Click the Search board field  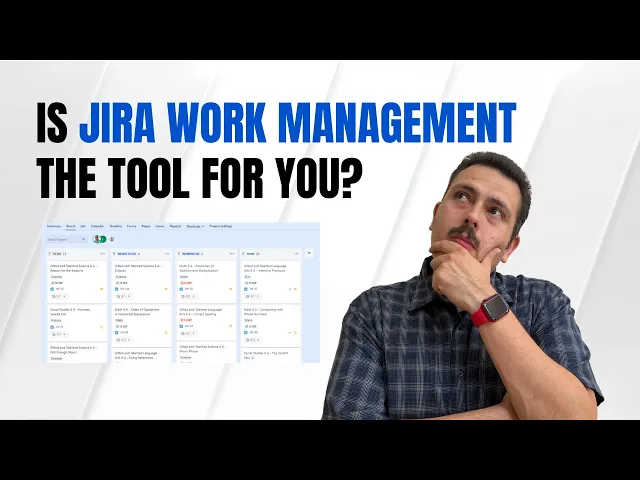point(67,239)
